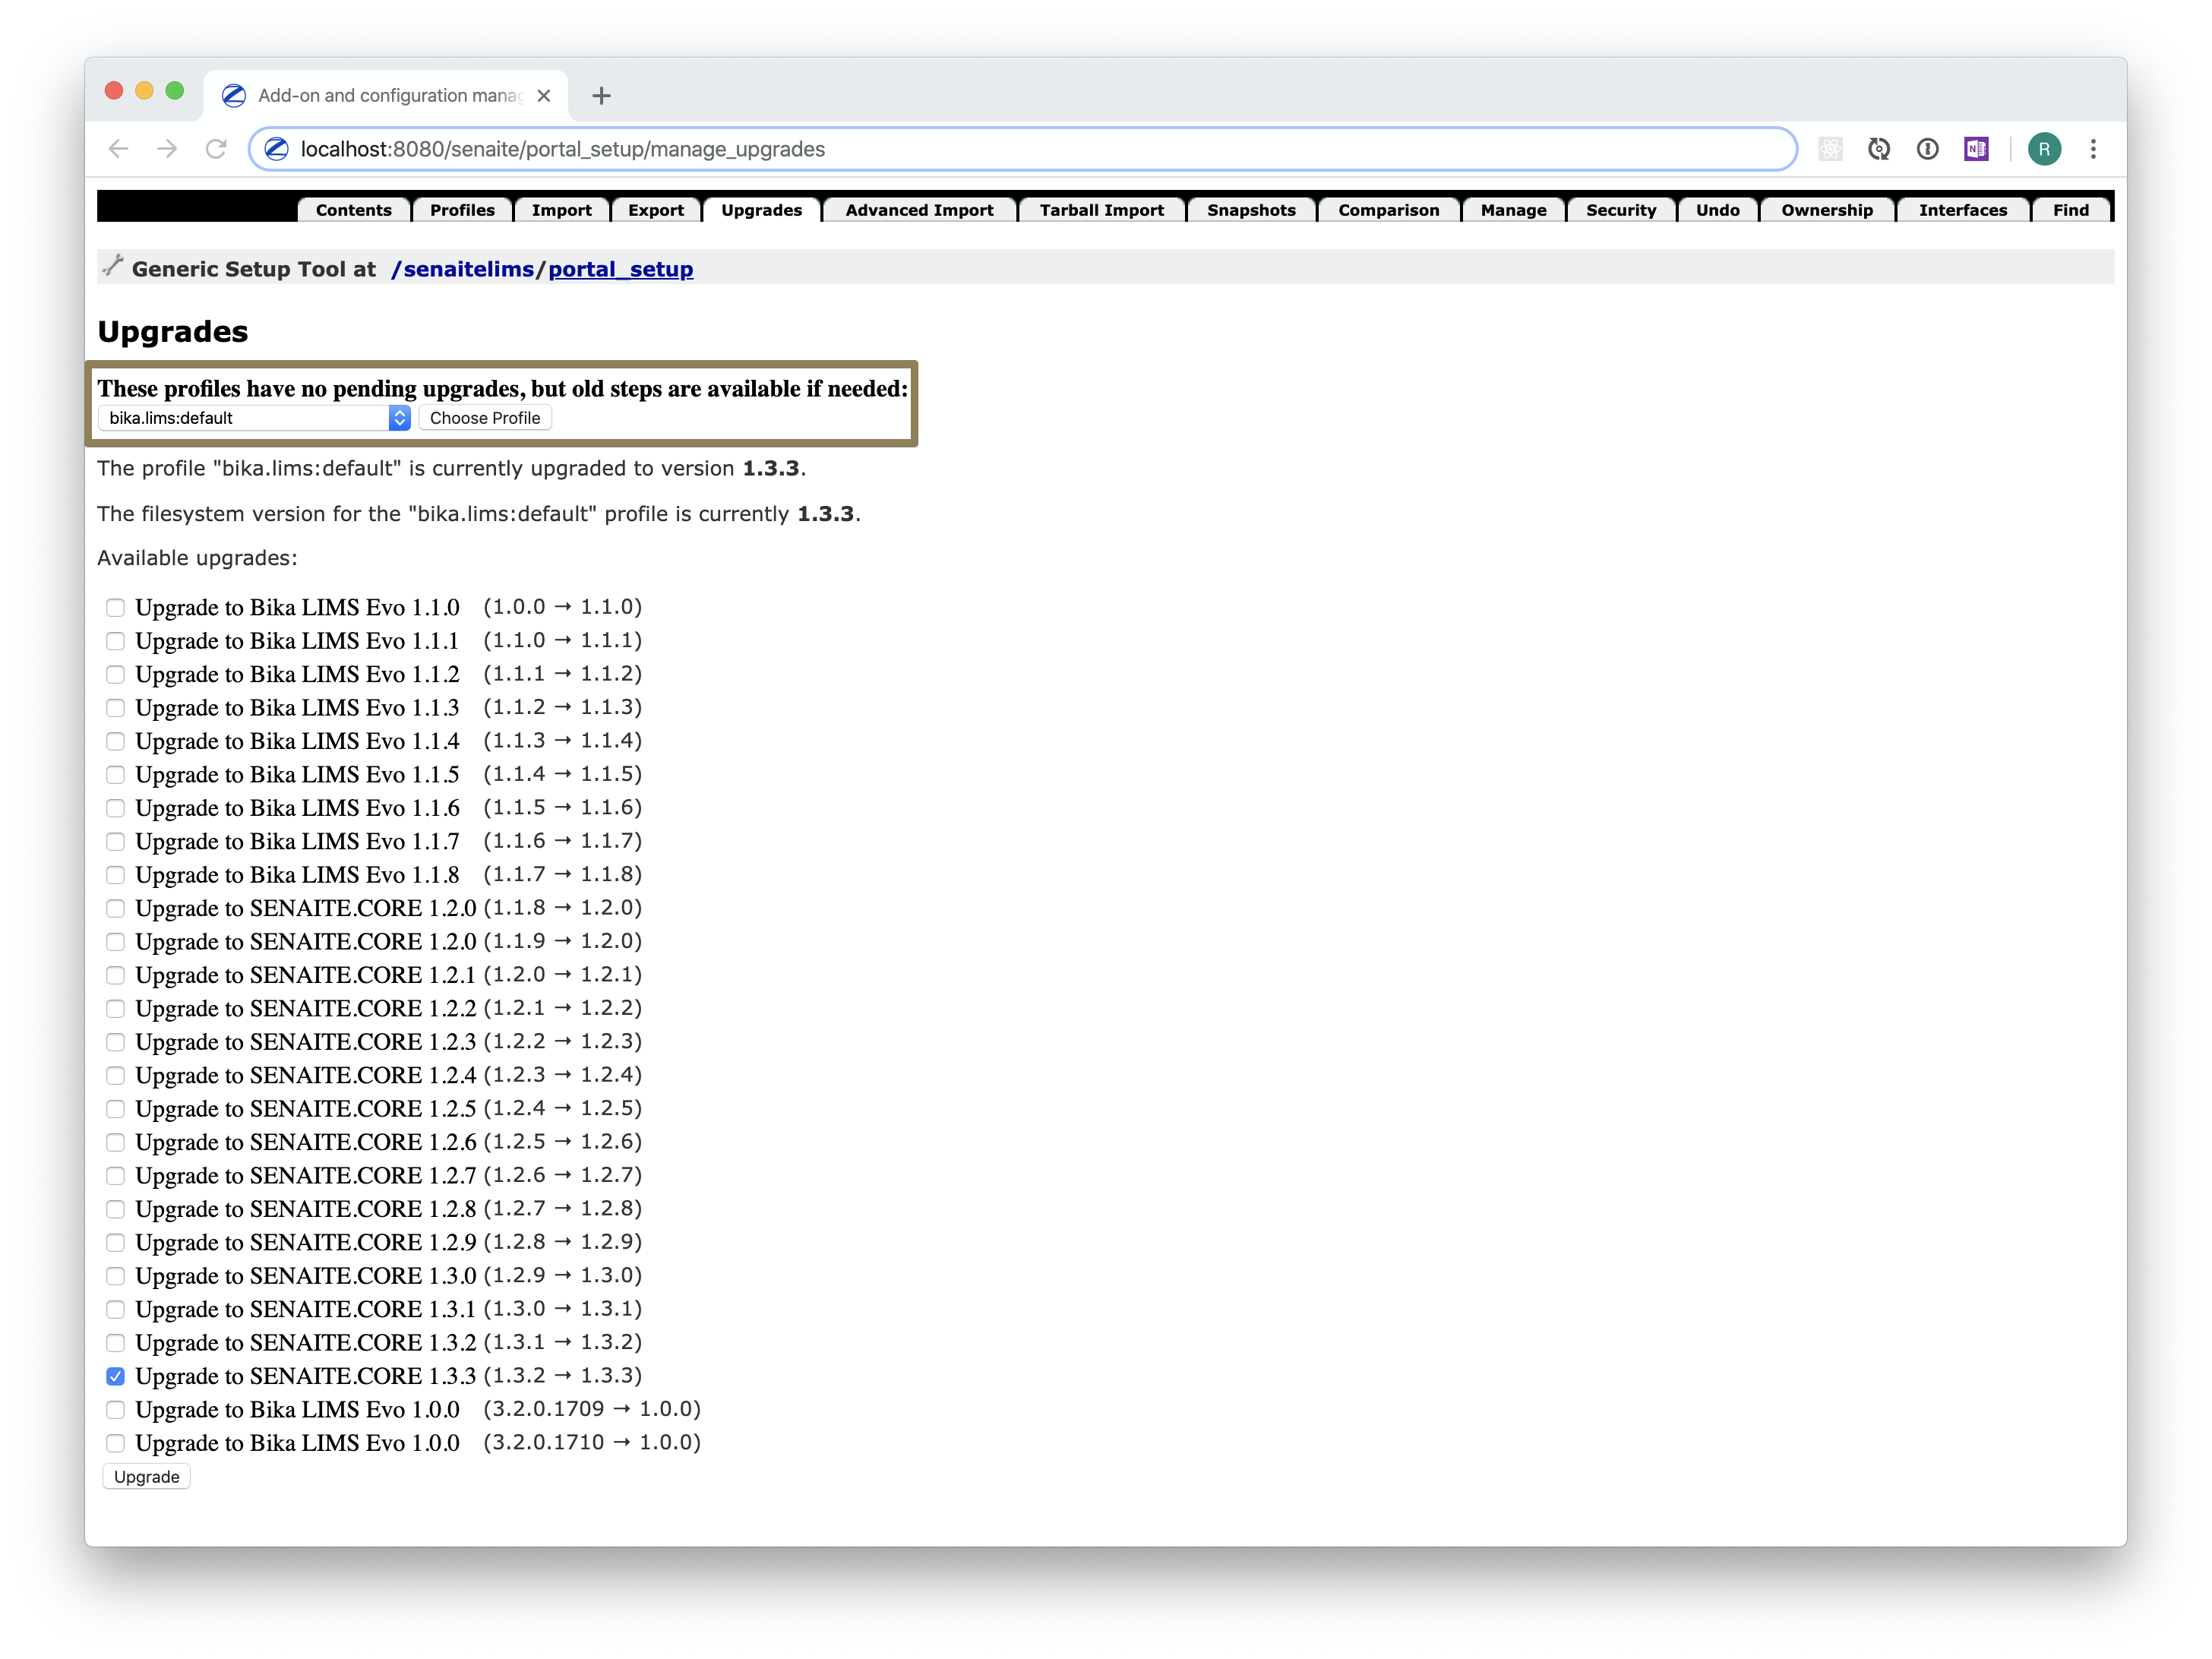Image resolution: width=2212 pixels, height=1659 pixels.
Task: Go to the Advanced Import tab
Action: tap(919, 210)
